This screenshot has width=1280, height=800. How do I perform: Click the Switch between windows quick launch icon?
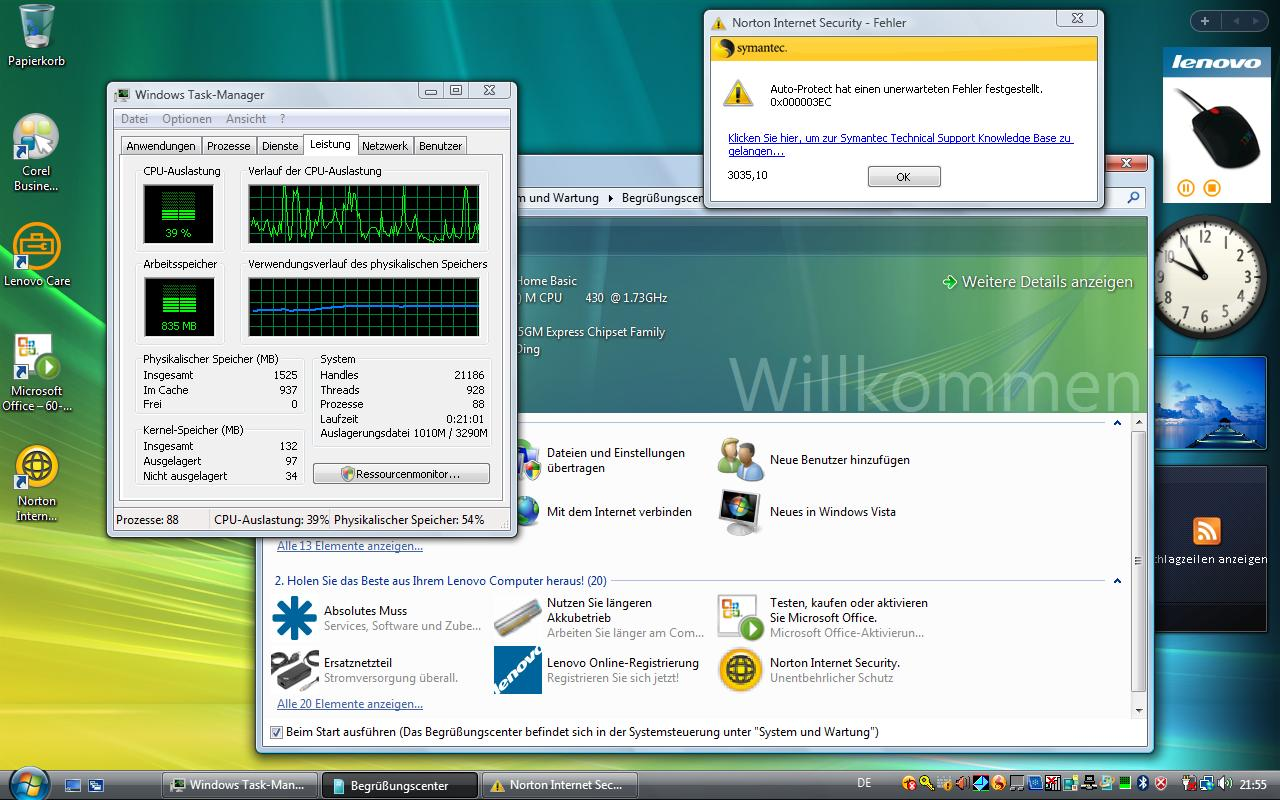[x=96, y=785]
